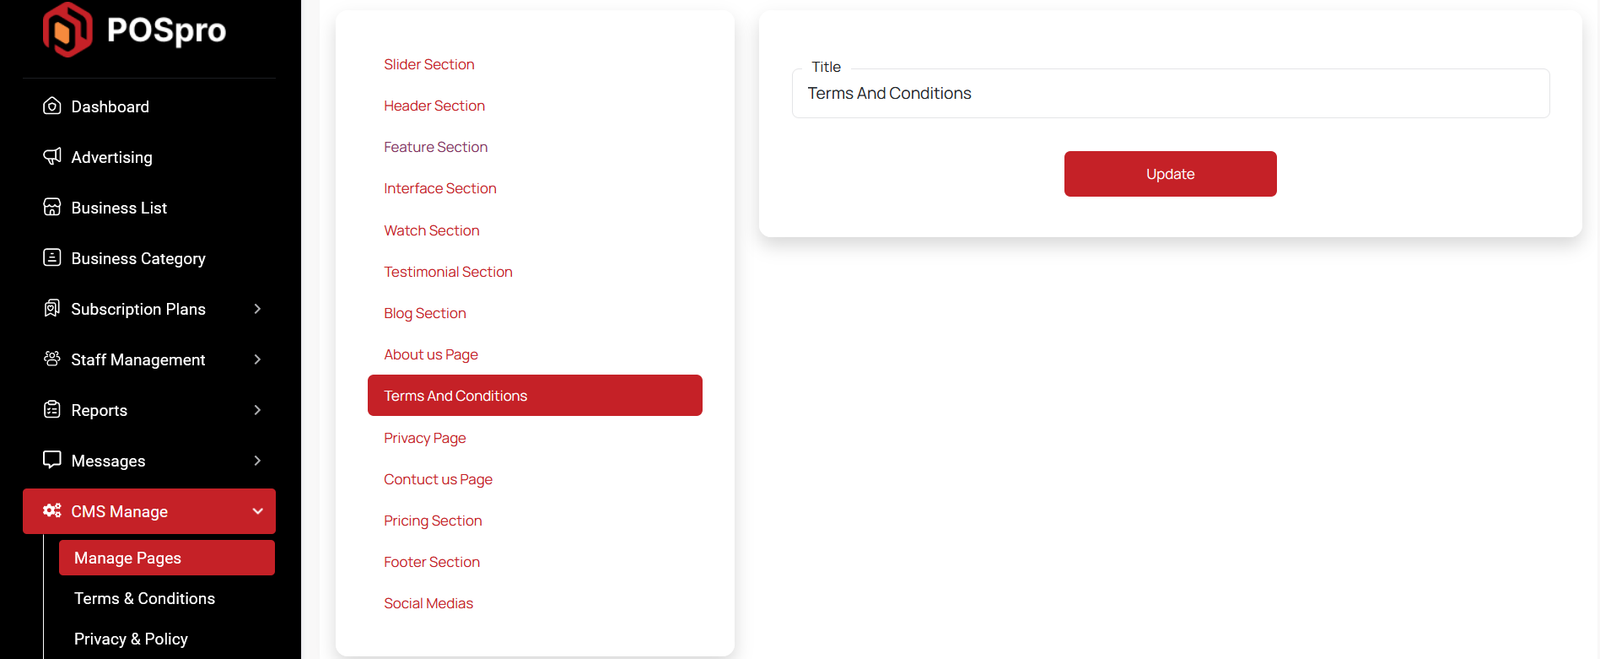This screenshot has height=659, width=1600.
Task: Click the Reports clipboard icon
Action: pyautogui.click(x=52, y=410)
